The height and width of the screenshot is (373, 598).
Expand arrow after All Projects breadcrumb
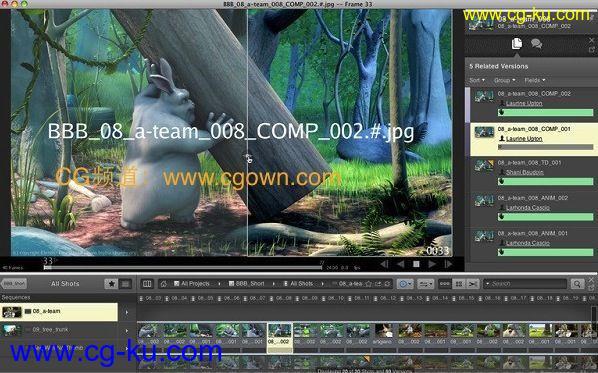point(219,284)
